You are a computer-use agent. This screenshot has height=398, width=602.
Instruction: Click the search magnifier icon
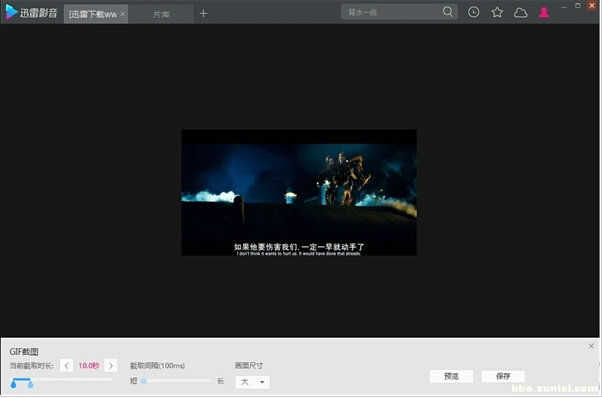click(447, 12)
